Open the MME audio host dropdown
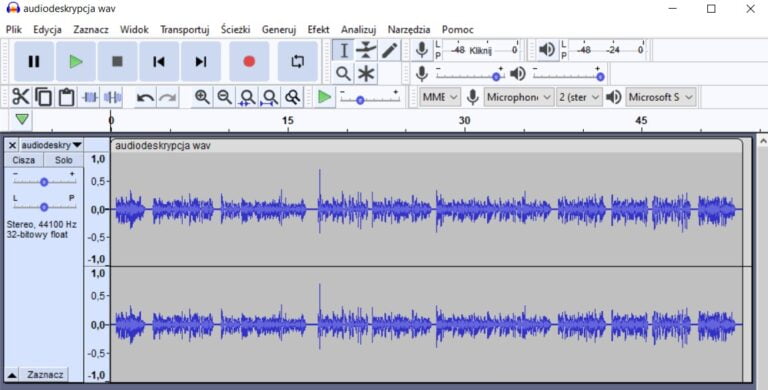This screenshot has width=768, height=390. tap(440, 97)
